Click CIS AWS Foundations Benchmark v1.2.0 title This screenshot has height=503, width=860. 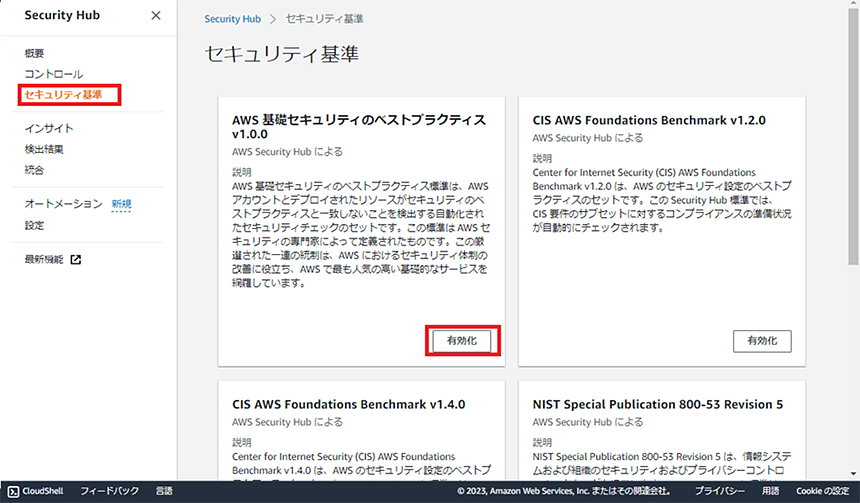pyautogui.click(x=649, y=120)
